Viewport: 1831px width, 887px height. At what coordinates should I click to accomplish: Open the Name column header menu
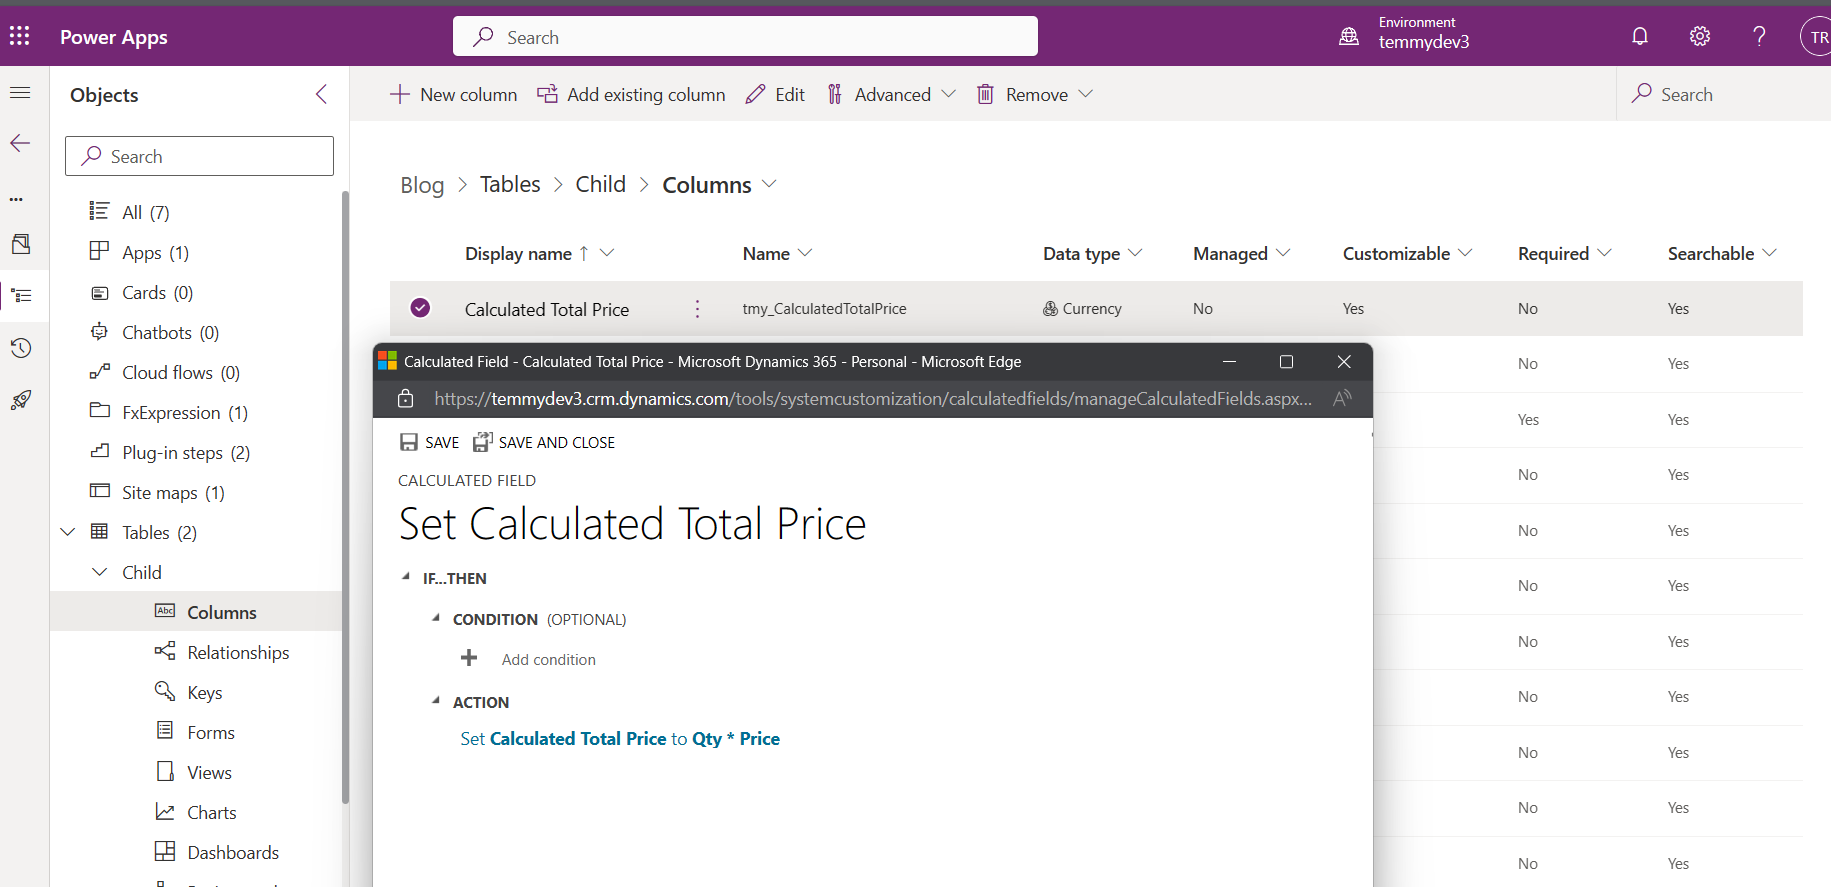coord(805,253)
